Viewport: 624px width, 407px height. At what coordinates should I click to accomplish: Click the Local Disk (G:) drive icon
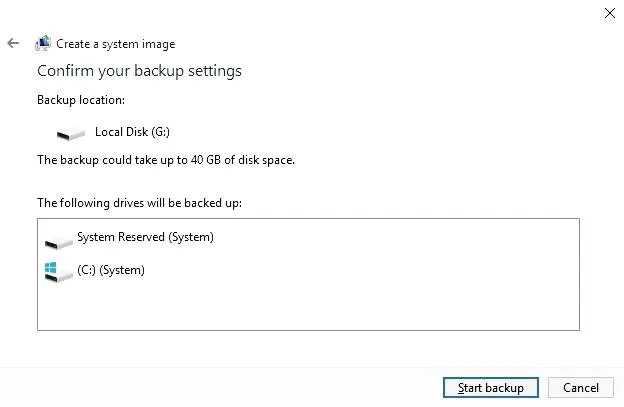(x=70, y=134)
